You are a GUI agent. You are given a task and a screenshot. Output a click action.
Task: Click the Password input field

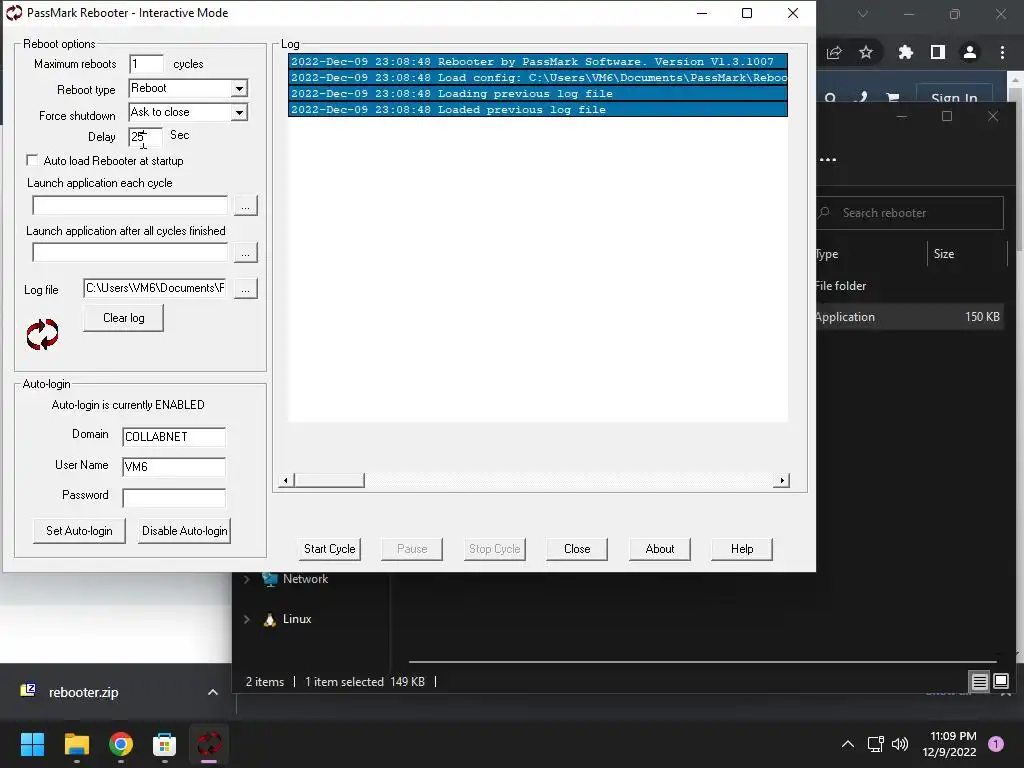point(174,497)
